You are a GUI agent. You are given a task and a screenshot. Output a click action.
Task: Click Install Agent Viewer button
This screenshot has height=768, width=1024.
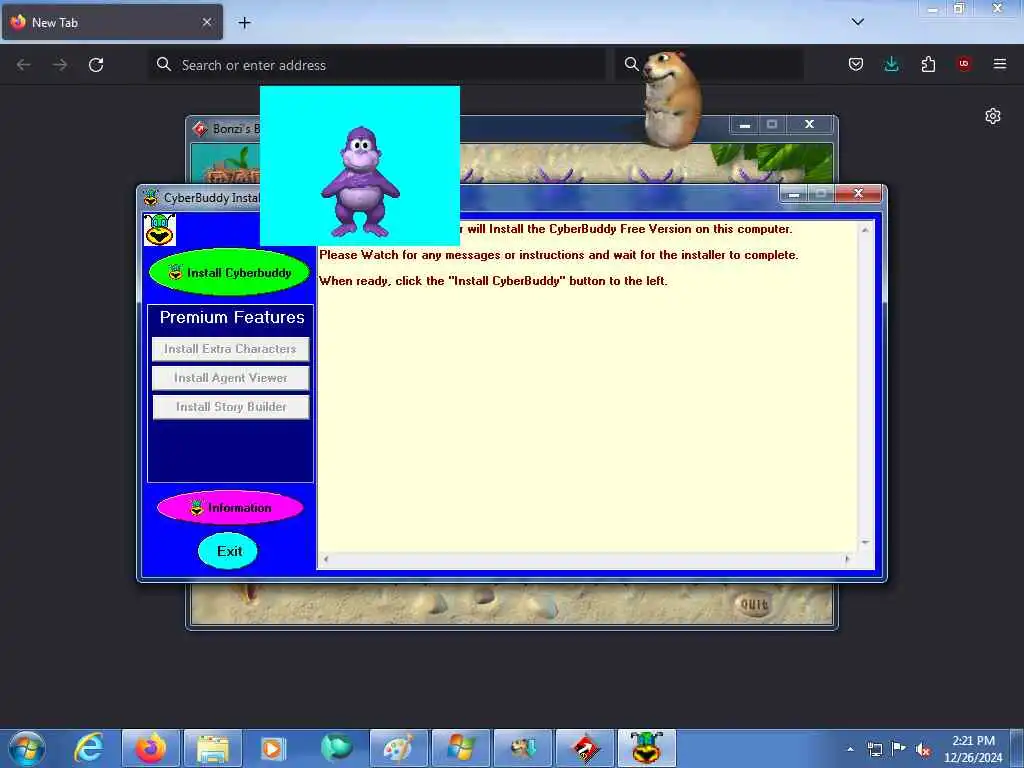(230, 377)
